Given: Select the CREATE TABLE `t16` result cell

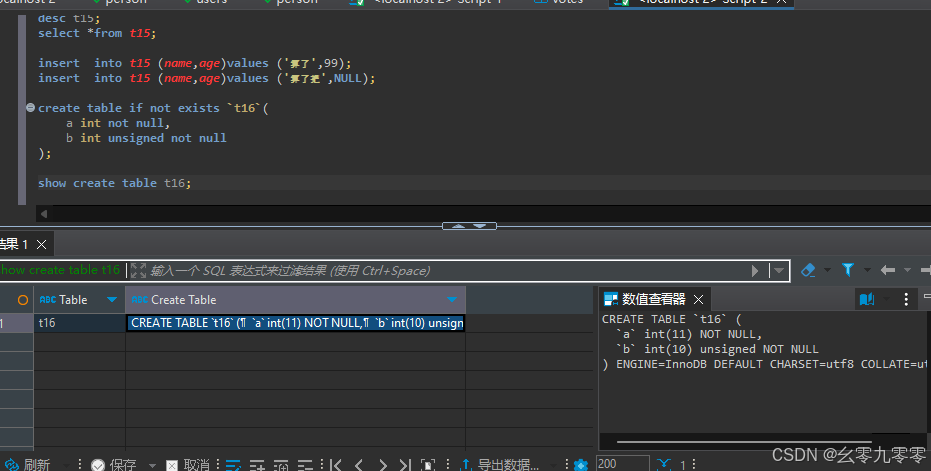Looking at the screenshot, I should [x=296, y=323].
